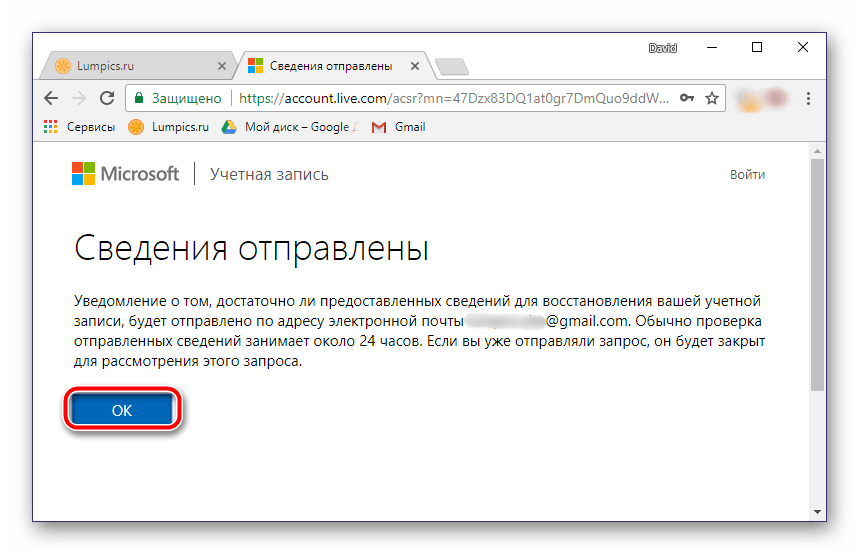
Task: Click the Microsoft logo
Action: coord(125,174)
